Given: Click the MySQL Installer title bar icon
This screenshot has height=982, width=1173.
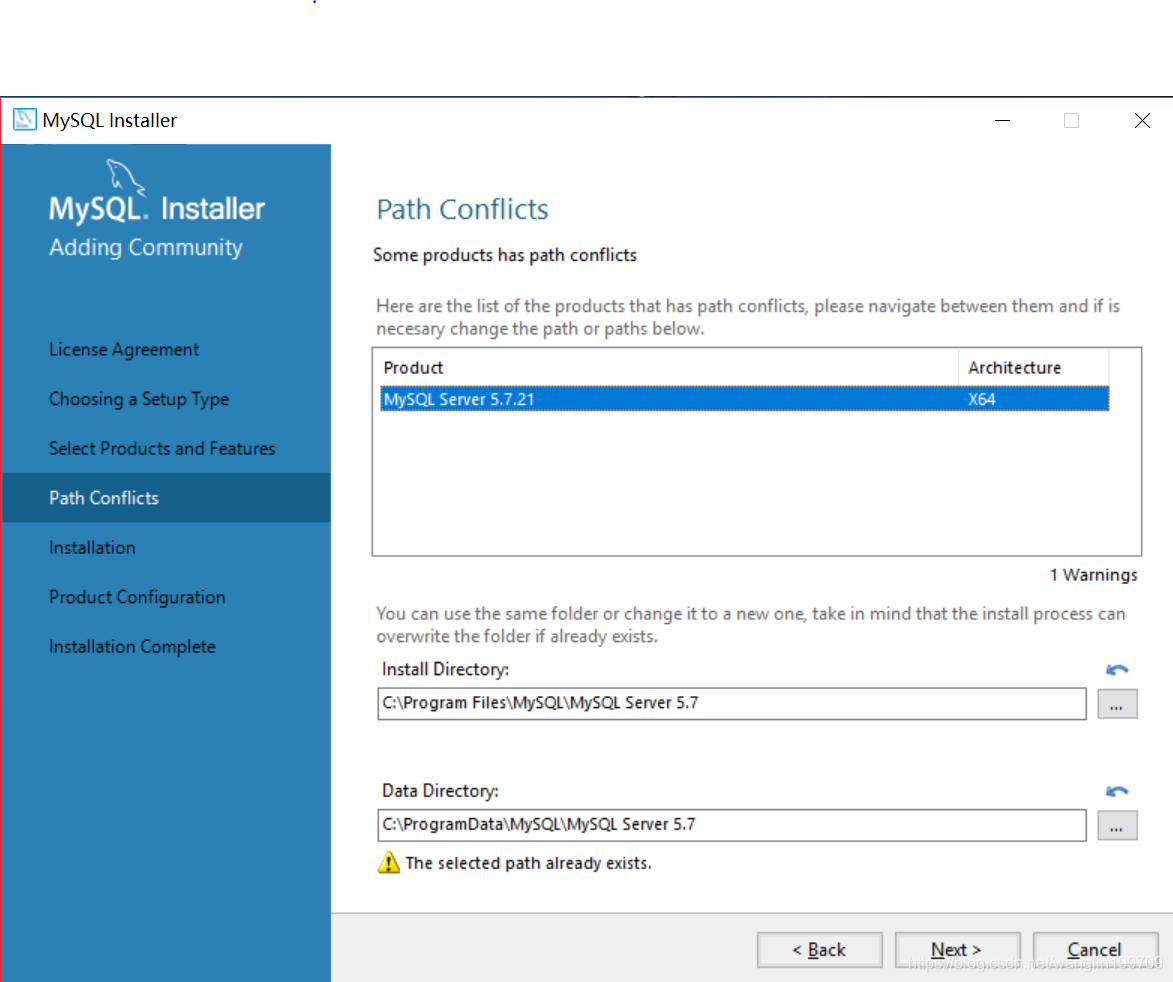Looking at the screenshot, I should click(x=24, y=120).
